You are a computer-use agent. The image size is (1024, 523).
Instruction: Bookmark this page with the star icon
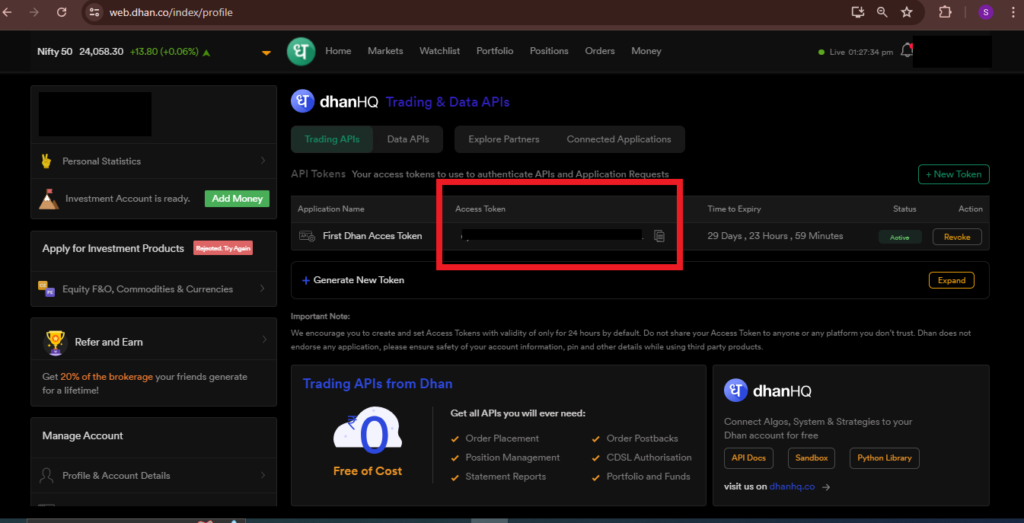click(x=906, y=12)
